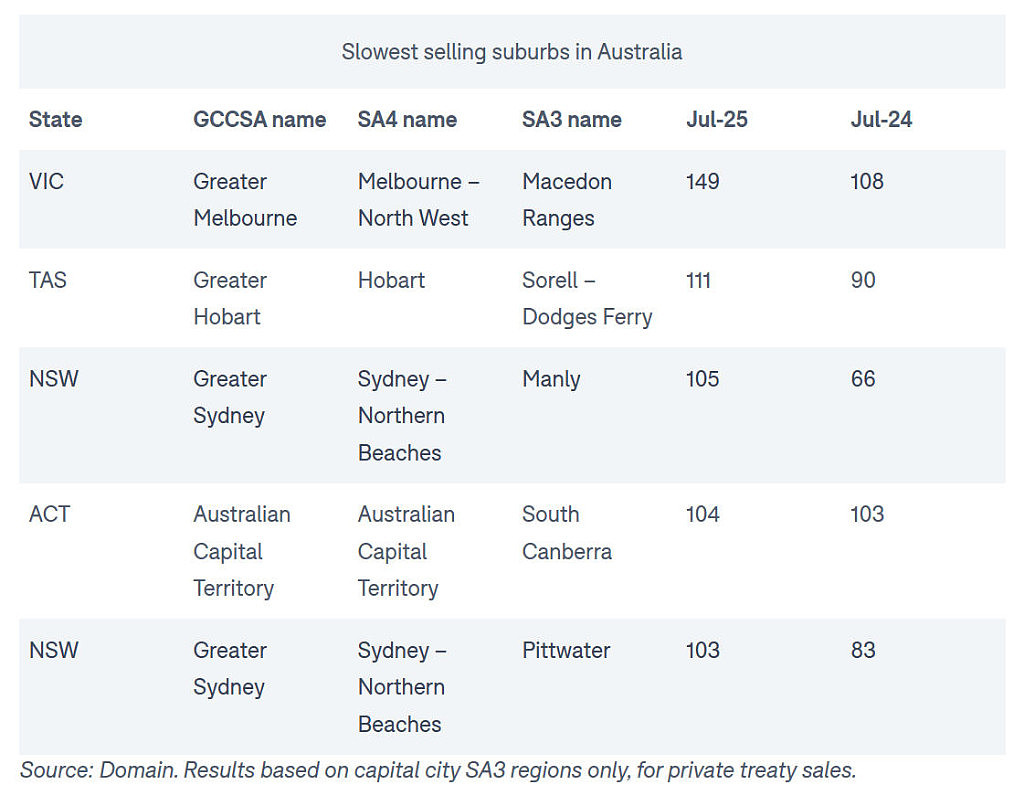This screenshot has height=806, width=1024.
Task: Click the table title Slowest selling suburbs
Action: (x=511, y=52)
